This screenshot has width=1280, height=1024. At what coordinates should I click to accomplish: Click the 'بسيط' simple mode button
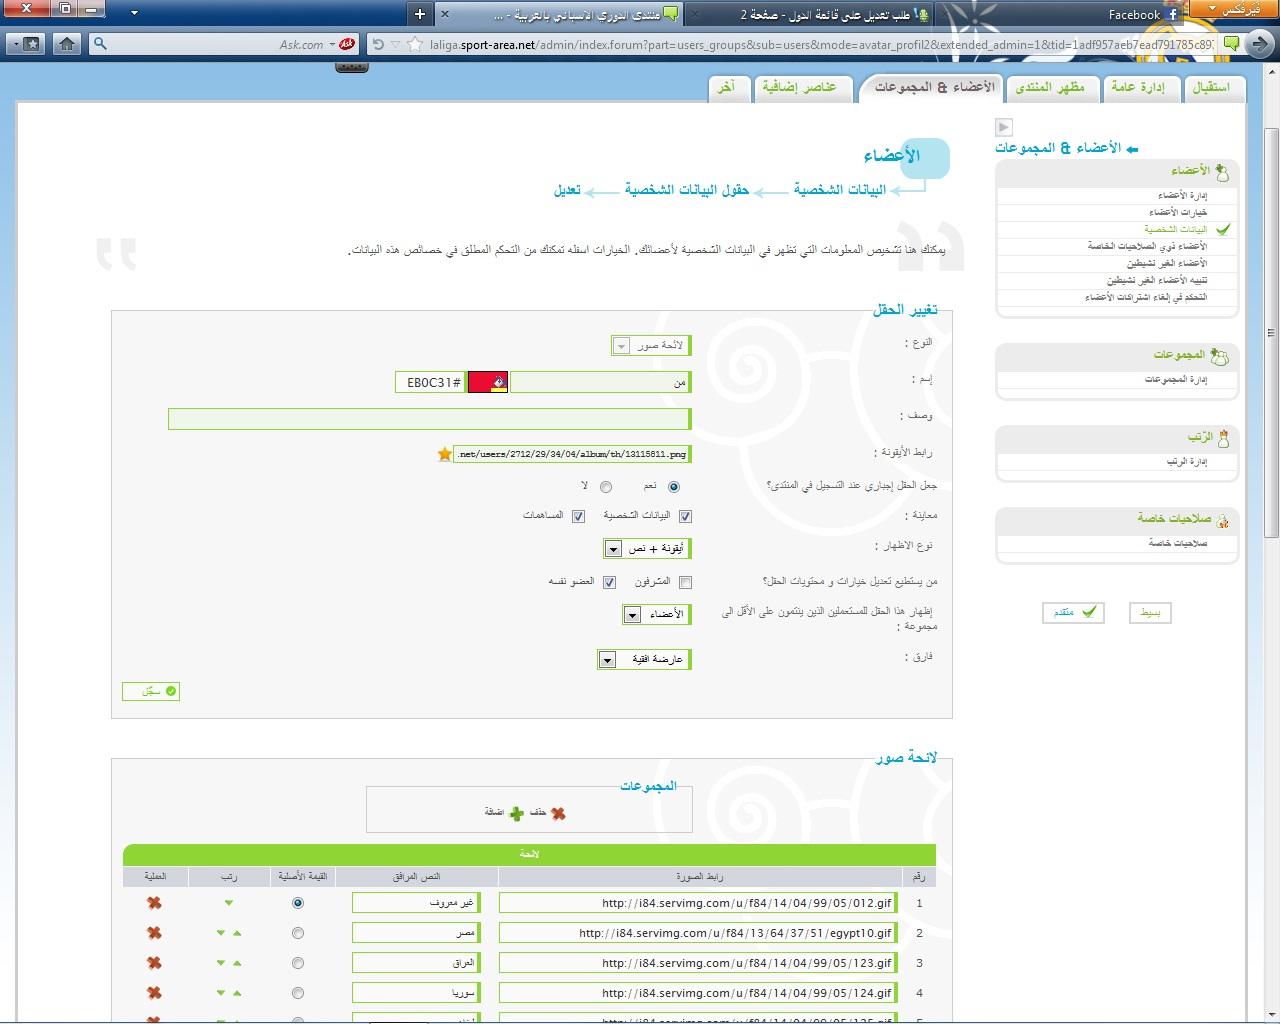tap(1150, 613)
